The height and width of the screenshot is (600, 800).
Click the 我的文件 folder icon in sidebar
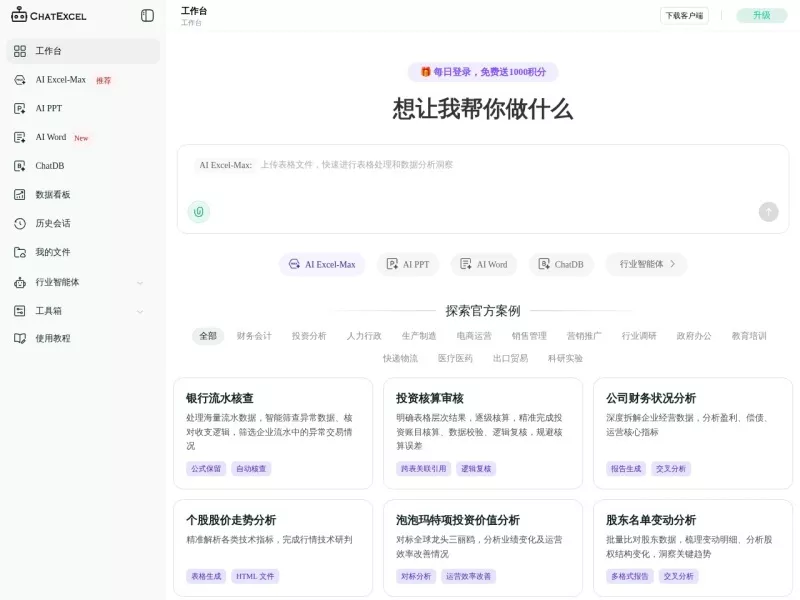point(20,252)
